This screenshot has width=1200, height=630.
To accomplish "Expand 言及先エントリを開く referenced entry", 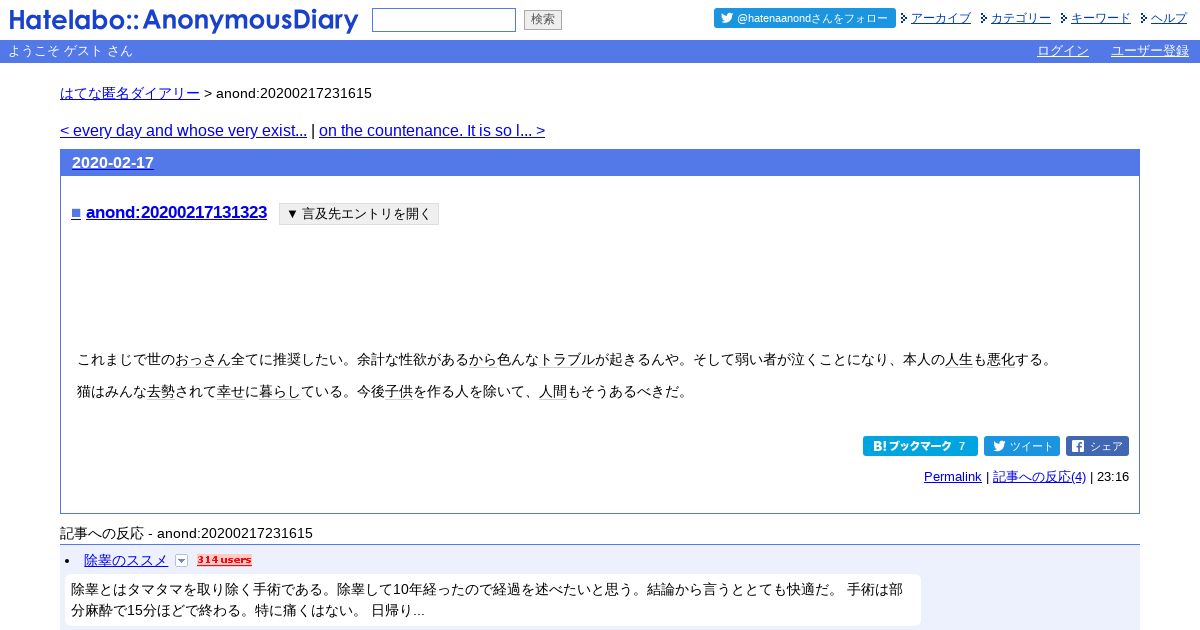I will click(x=359, y=214).
